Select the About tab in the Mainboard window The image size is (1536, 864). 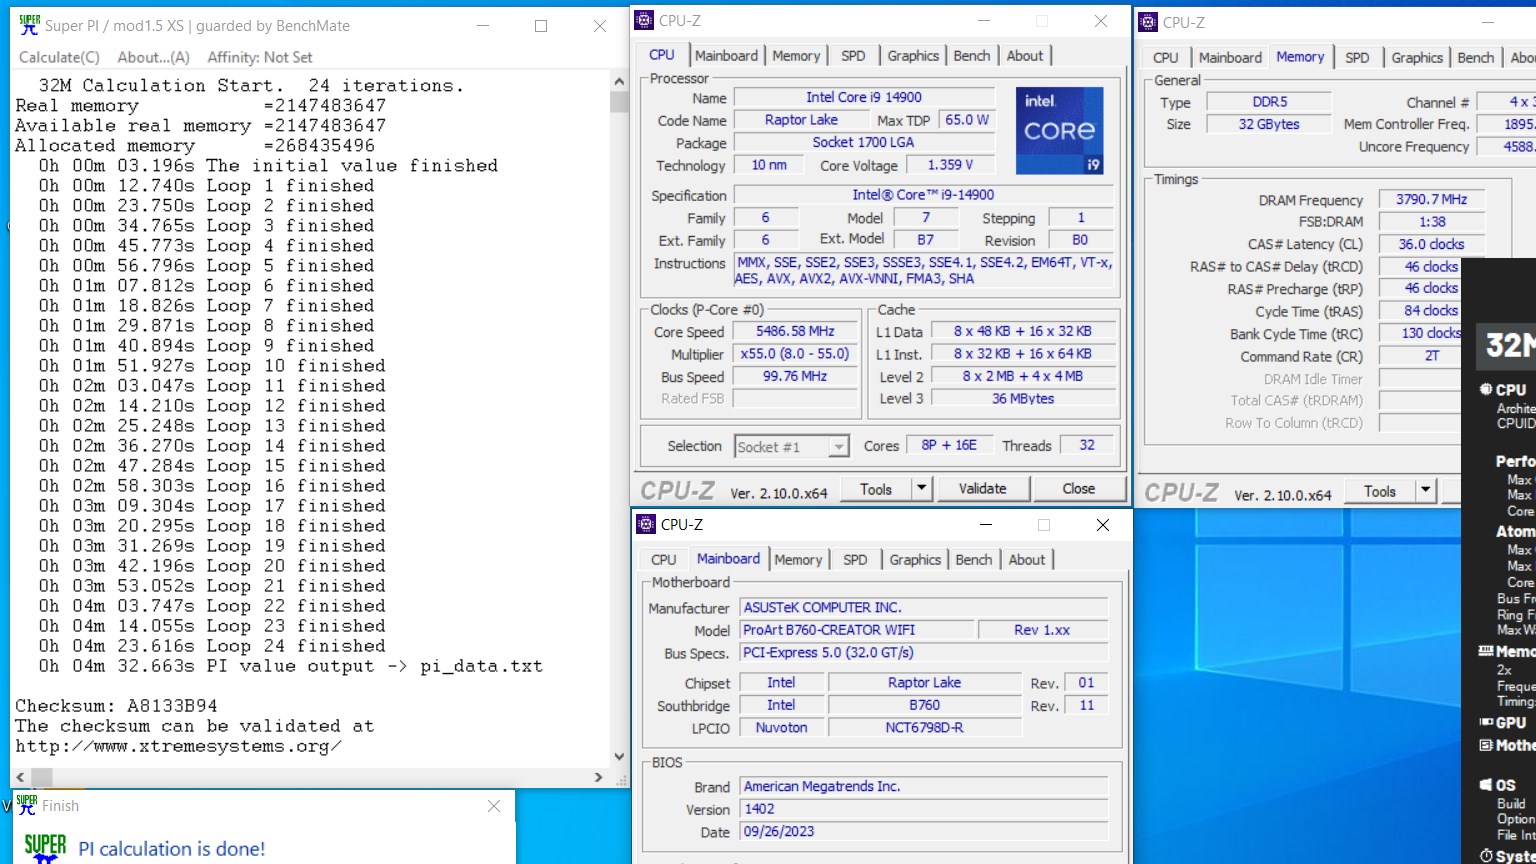[x=1027, y=560]
